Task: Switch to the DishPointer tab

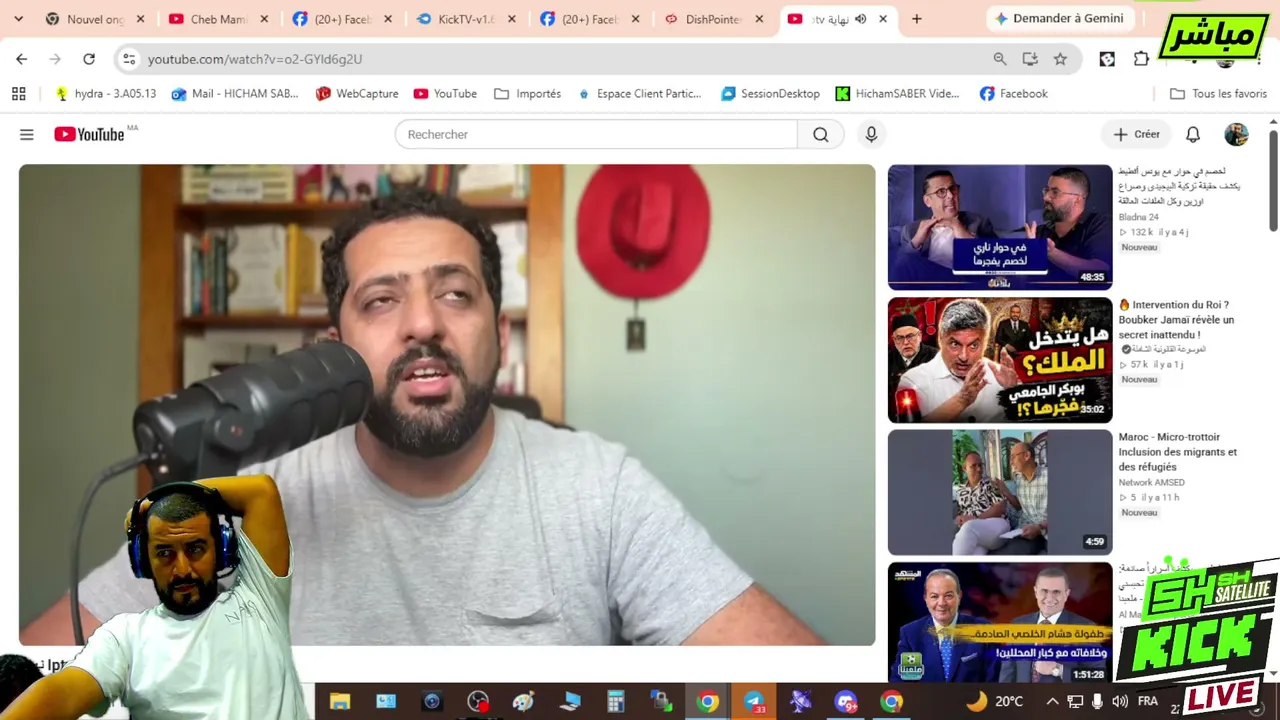Action: [x=714, y=19]
